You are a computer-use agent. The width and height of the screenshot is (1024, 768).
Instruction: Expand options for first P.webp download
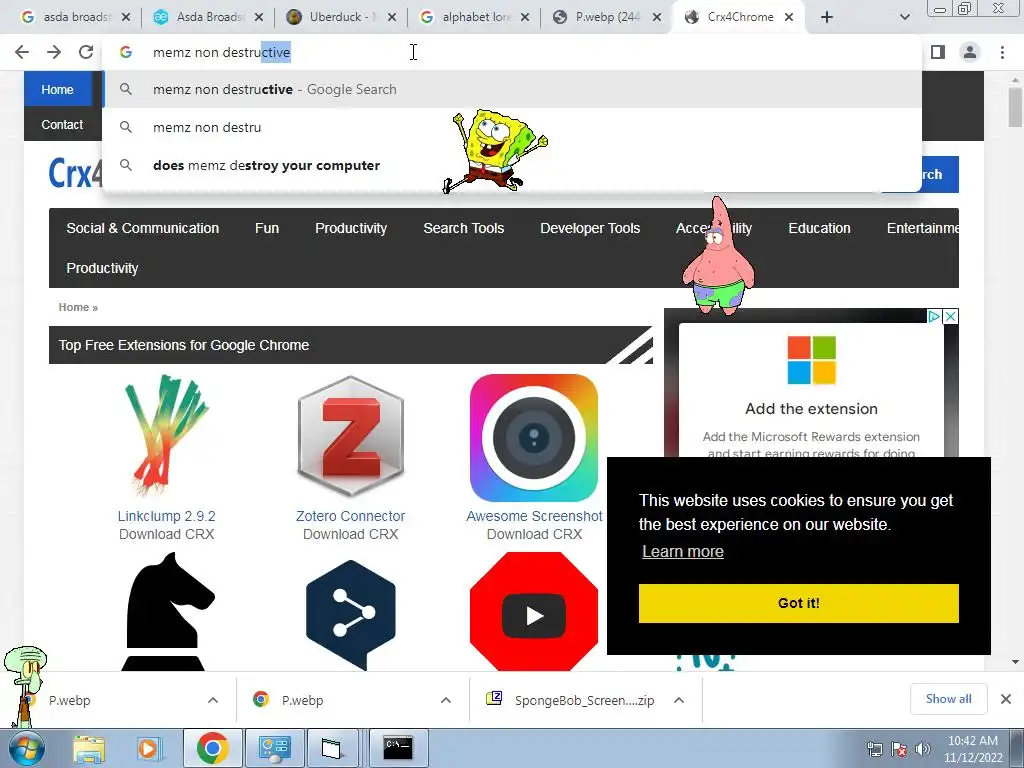click(213, 700)
